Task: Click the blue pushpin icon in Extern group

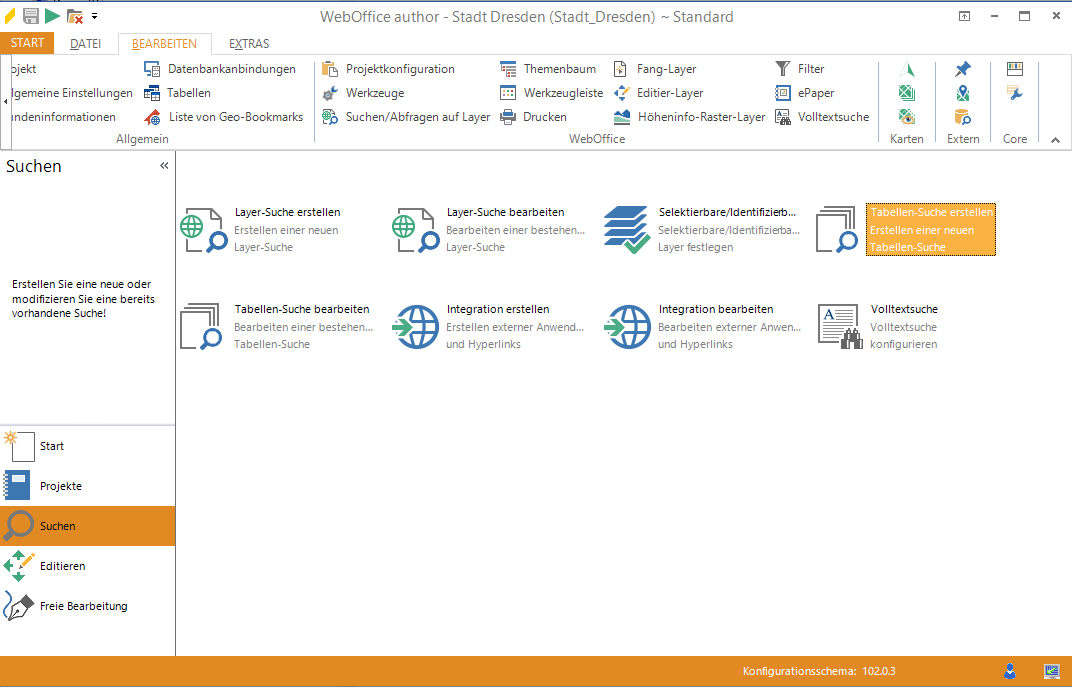Action: 962,69
